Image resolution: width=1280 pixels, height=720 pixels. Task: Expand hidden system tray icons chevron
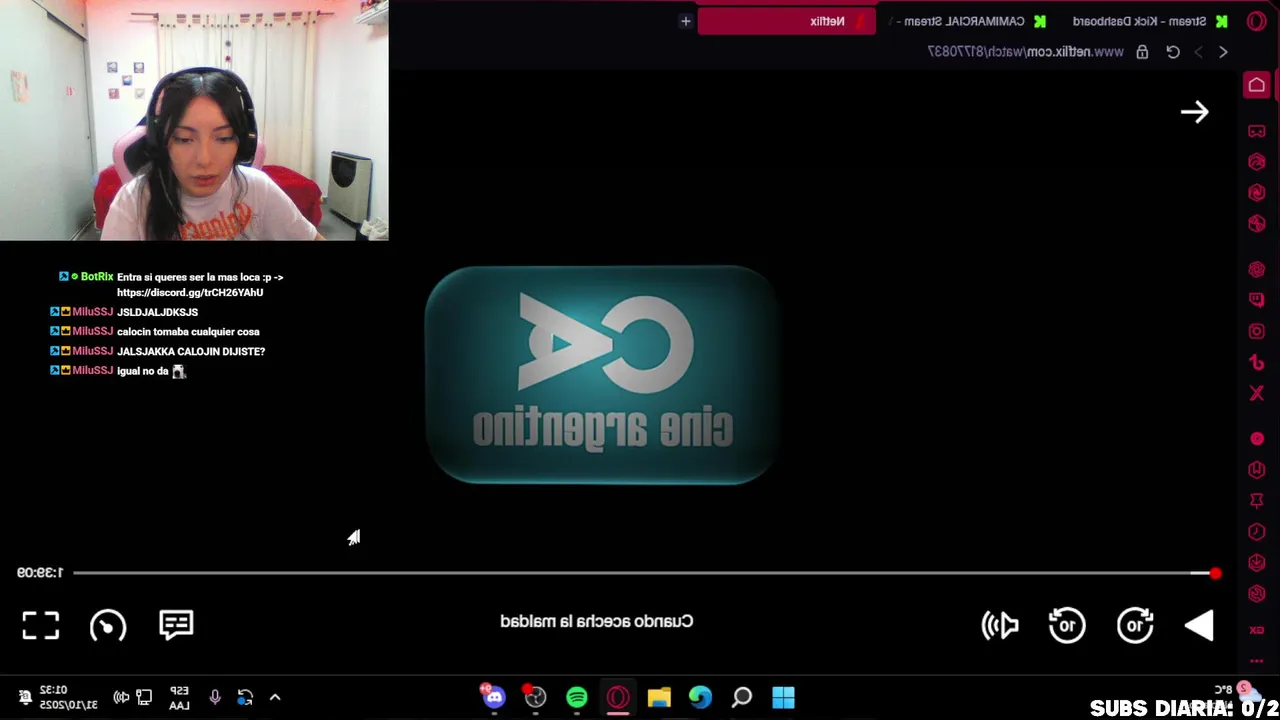[275, 697]
